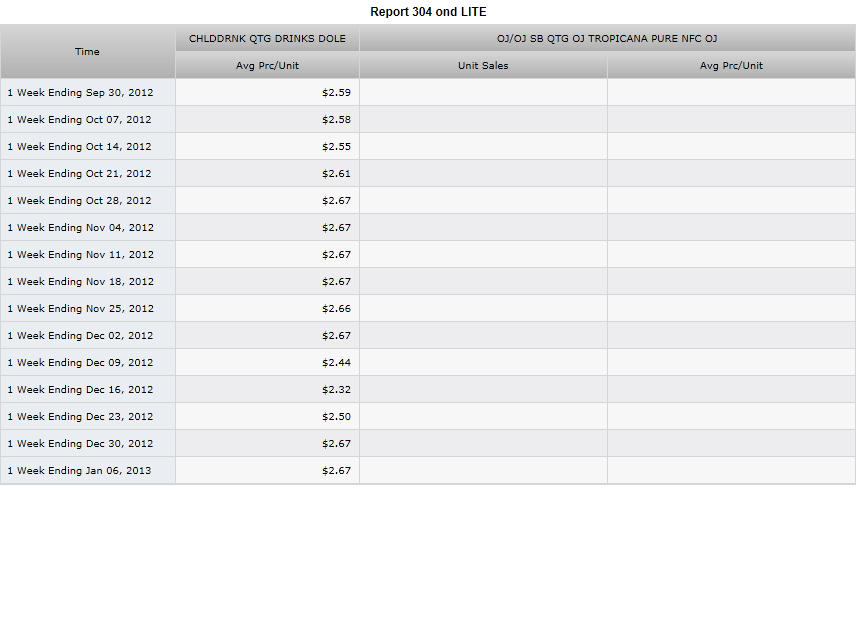Click the $2.50 value for Dec 23

(336, 416)
